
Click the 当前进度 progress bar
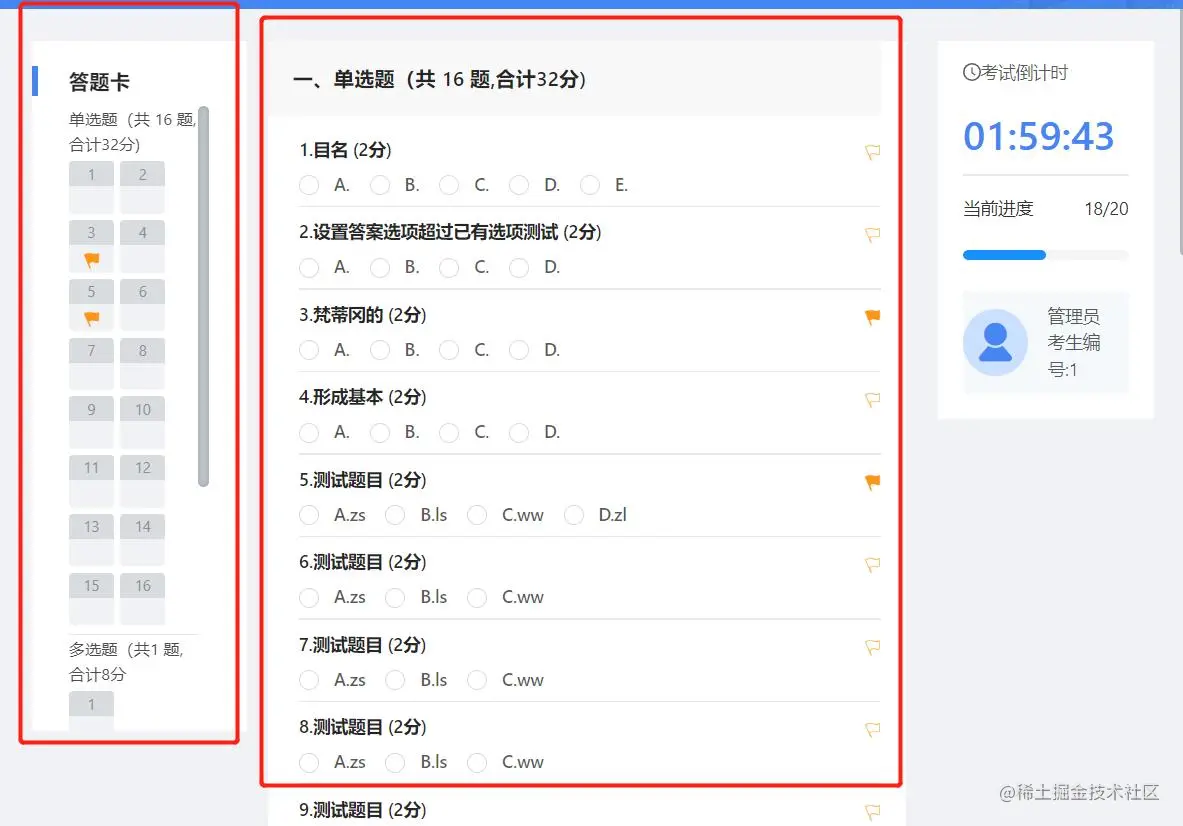[1045, 255]
